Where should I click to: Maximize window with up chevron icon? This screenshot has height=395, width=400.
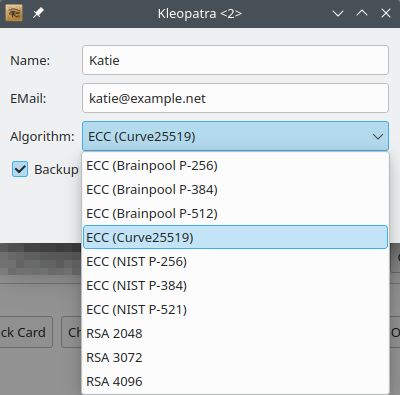pos(362,13)
